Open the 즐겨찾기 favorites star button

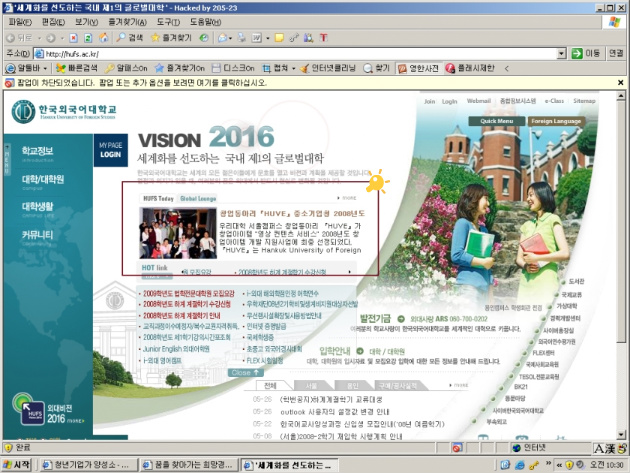click(171, 38)
